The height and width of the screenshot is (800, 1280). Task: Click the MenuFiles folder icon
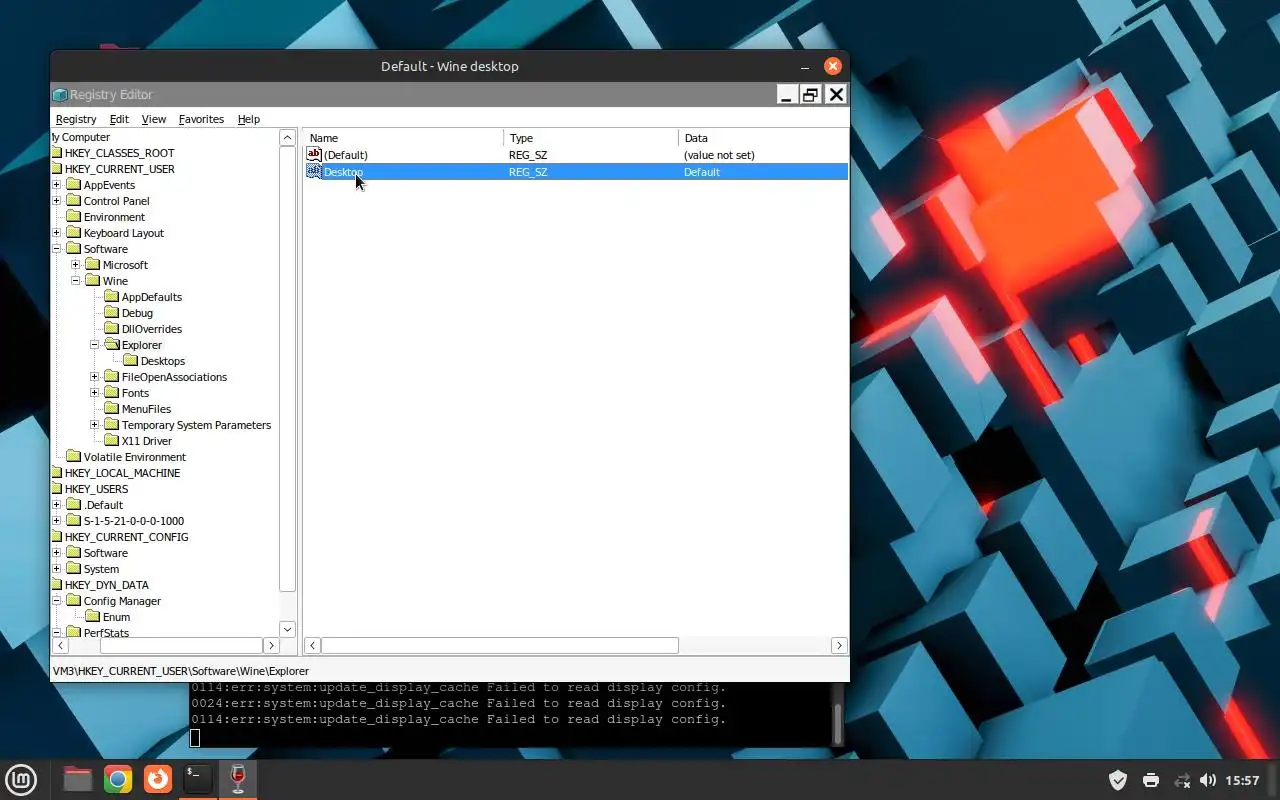coord(111,409)
